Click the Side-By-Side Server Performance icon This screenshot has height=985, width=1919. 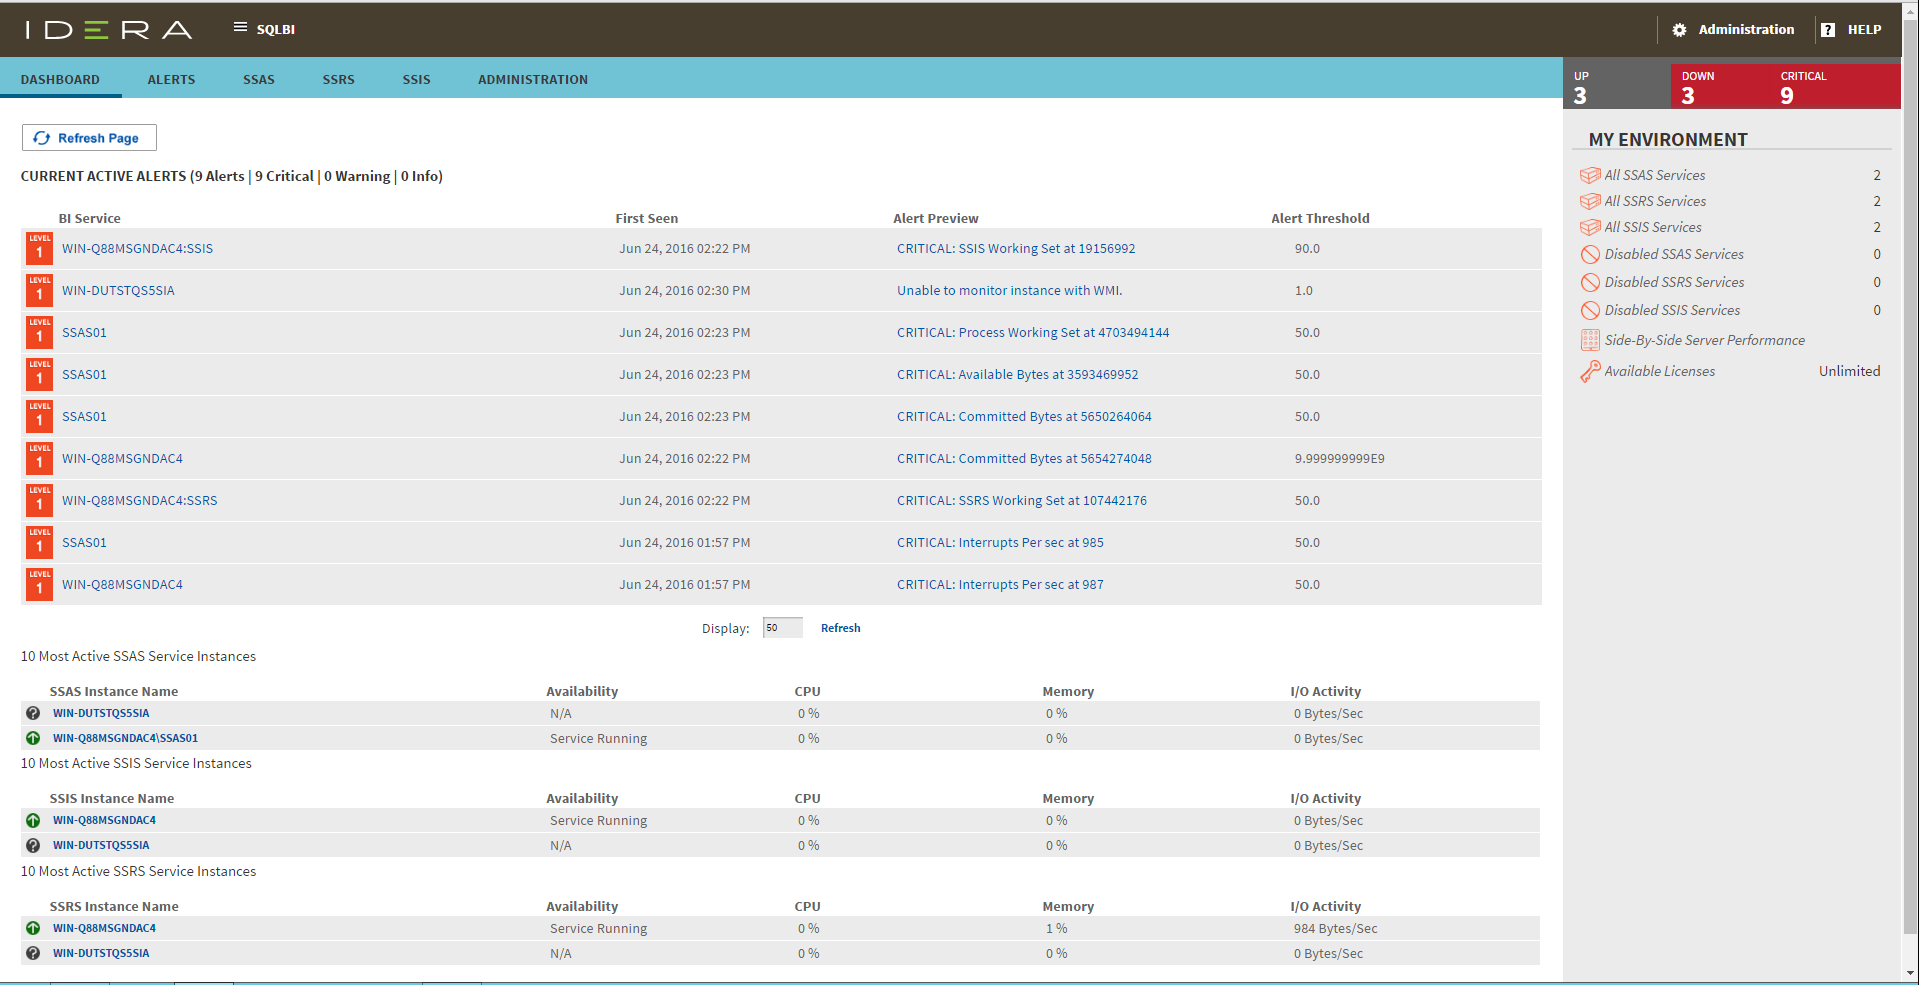tap(1589, 341)
